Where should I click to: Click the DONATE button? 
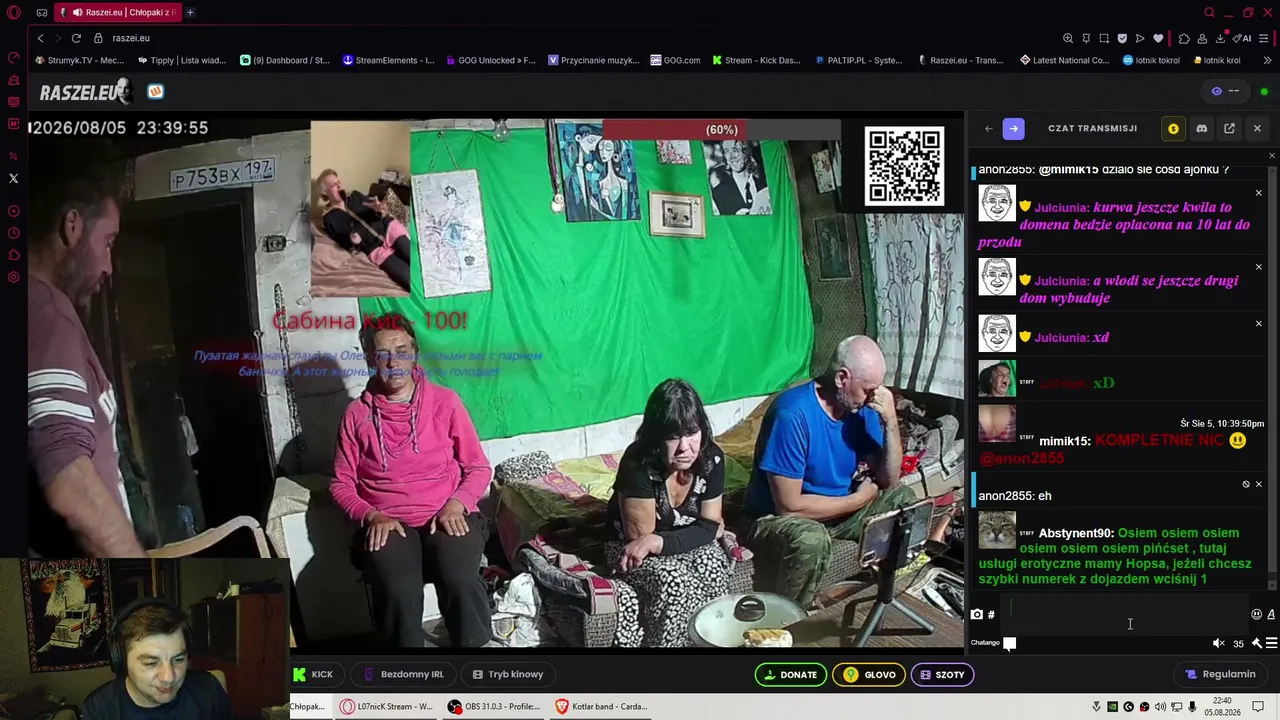(x=790, y=674)
